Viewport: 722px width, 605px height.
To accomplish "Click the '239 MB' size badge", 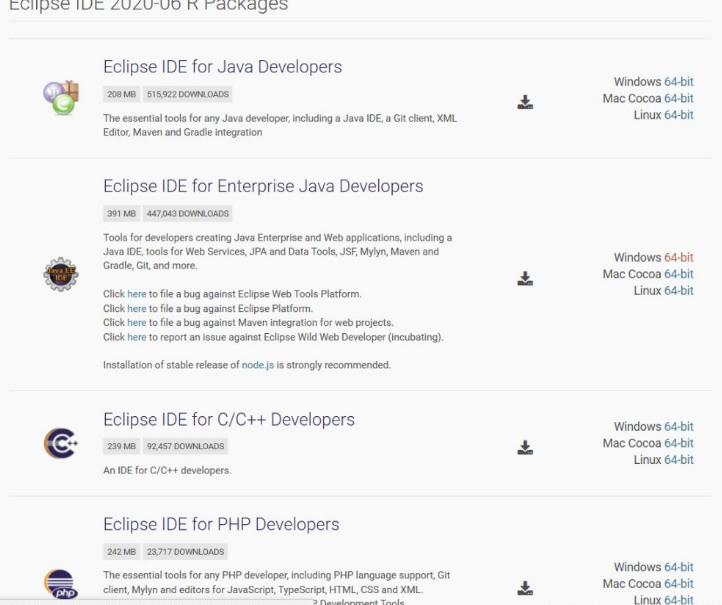I will pos(122,446).
